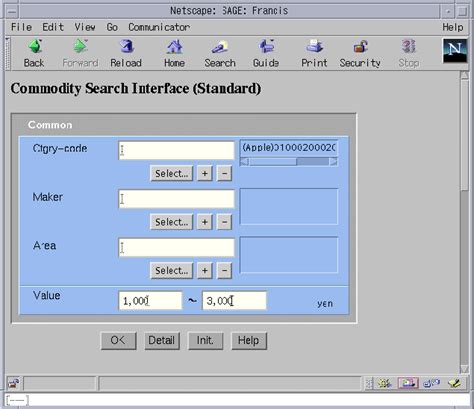Viewport: 474px width, 409px height.
Task: Click the Commodity Search Interface heading
Action: pyautogui.click(x=136, y=88)
